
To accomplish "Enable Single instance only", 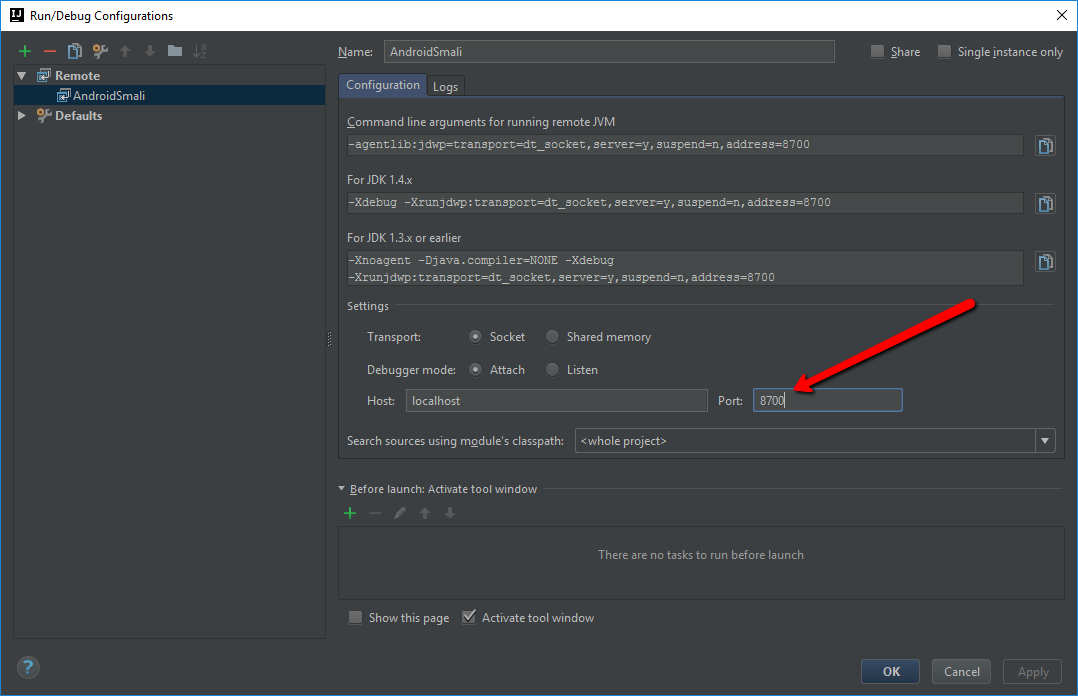I will coord(944,51).
